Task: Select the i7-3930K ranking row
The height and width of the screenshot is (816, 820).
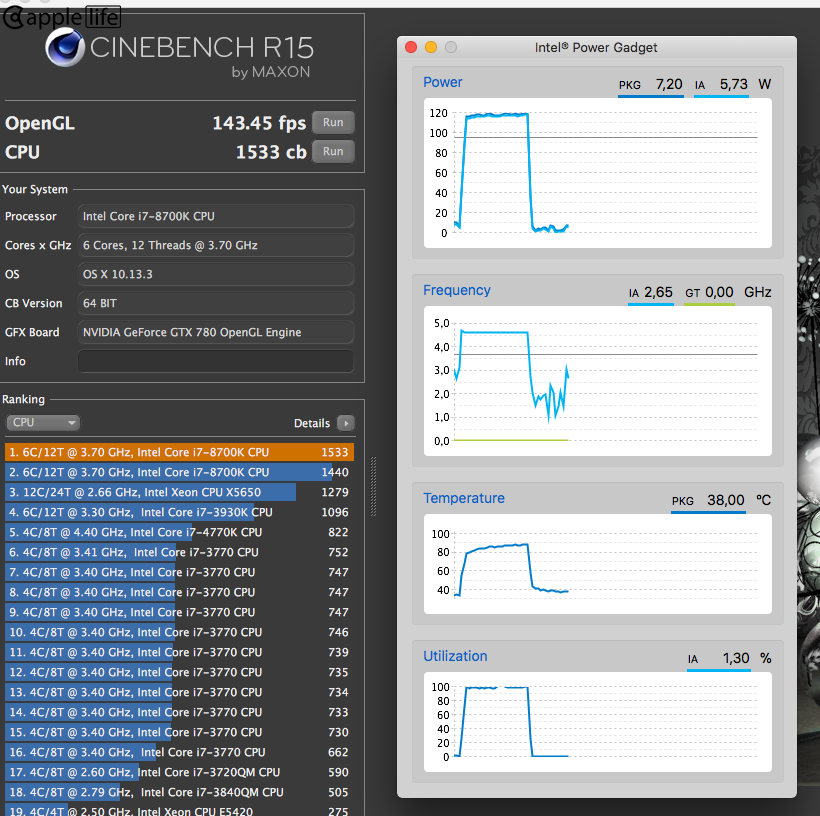Action: (179, 512)
